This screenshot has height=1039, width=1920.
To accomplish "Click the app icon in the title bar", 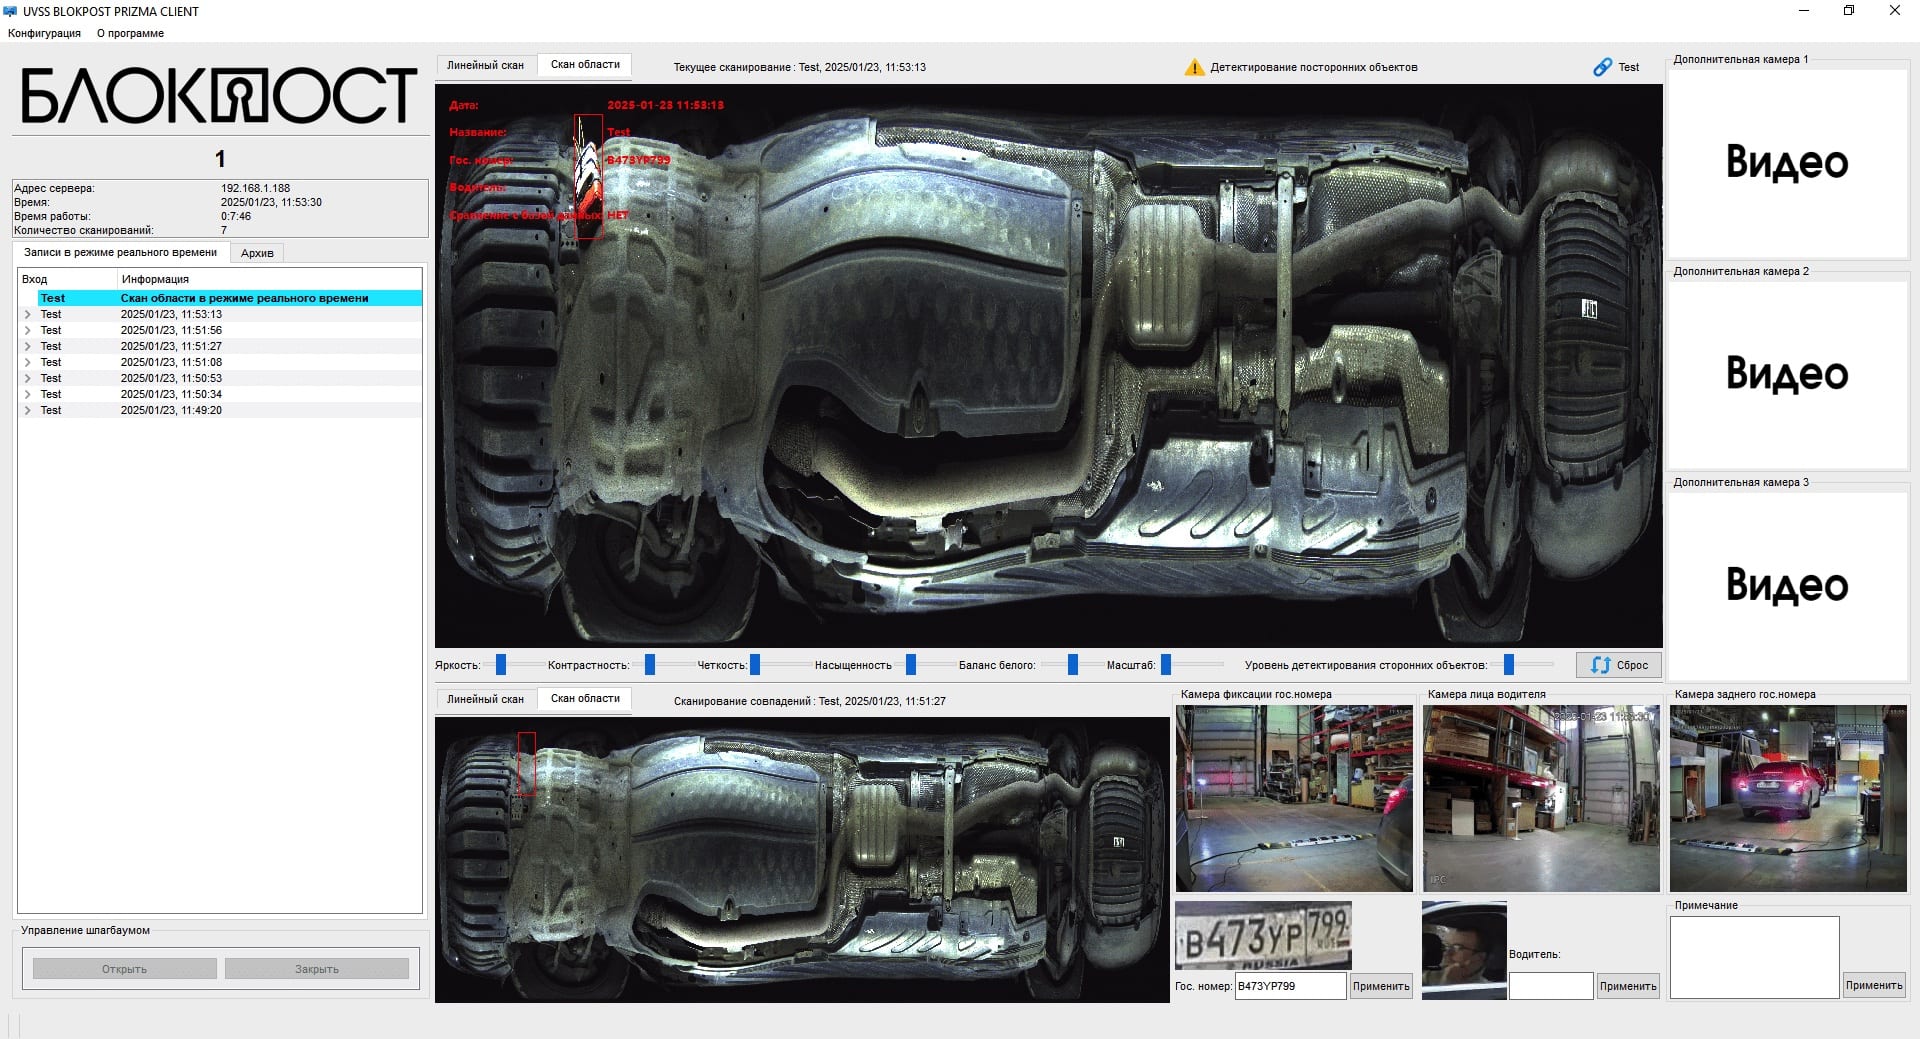I will [x=11, y=11].
